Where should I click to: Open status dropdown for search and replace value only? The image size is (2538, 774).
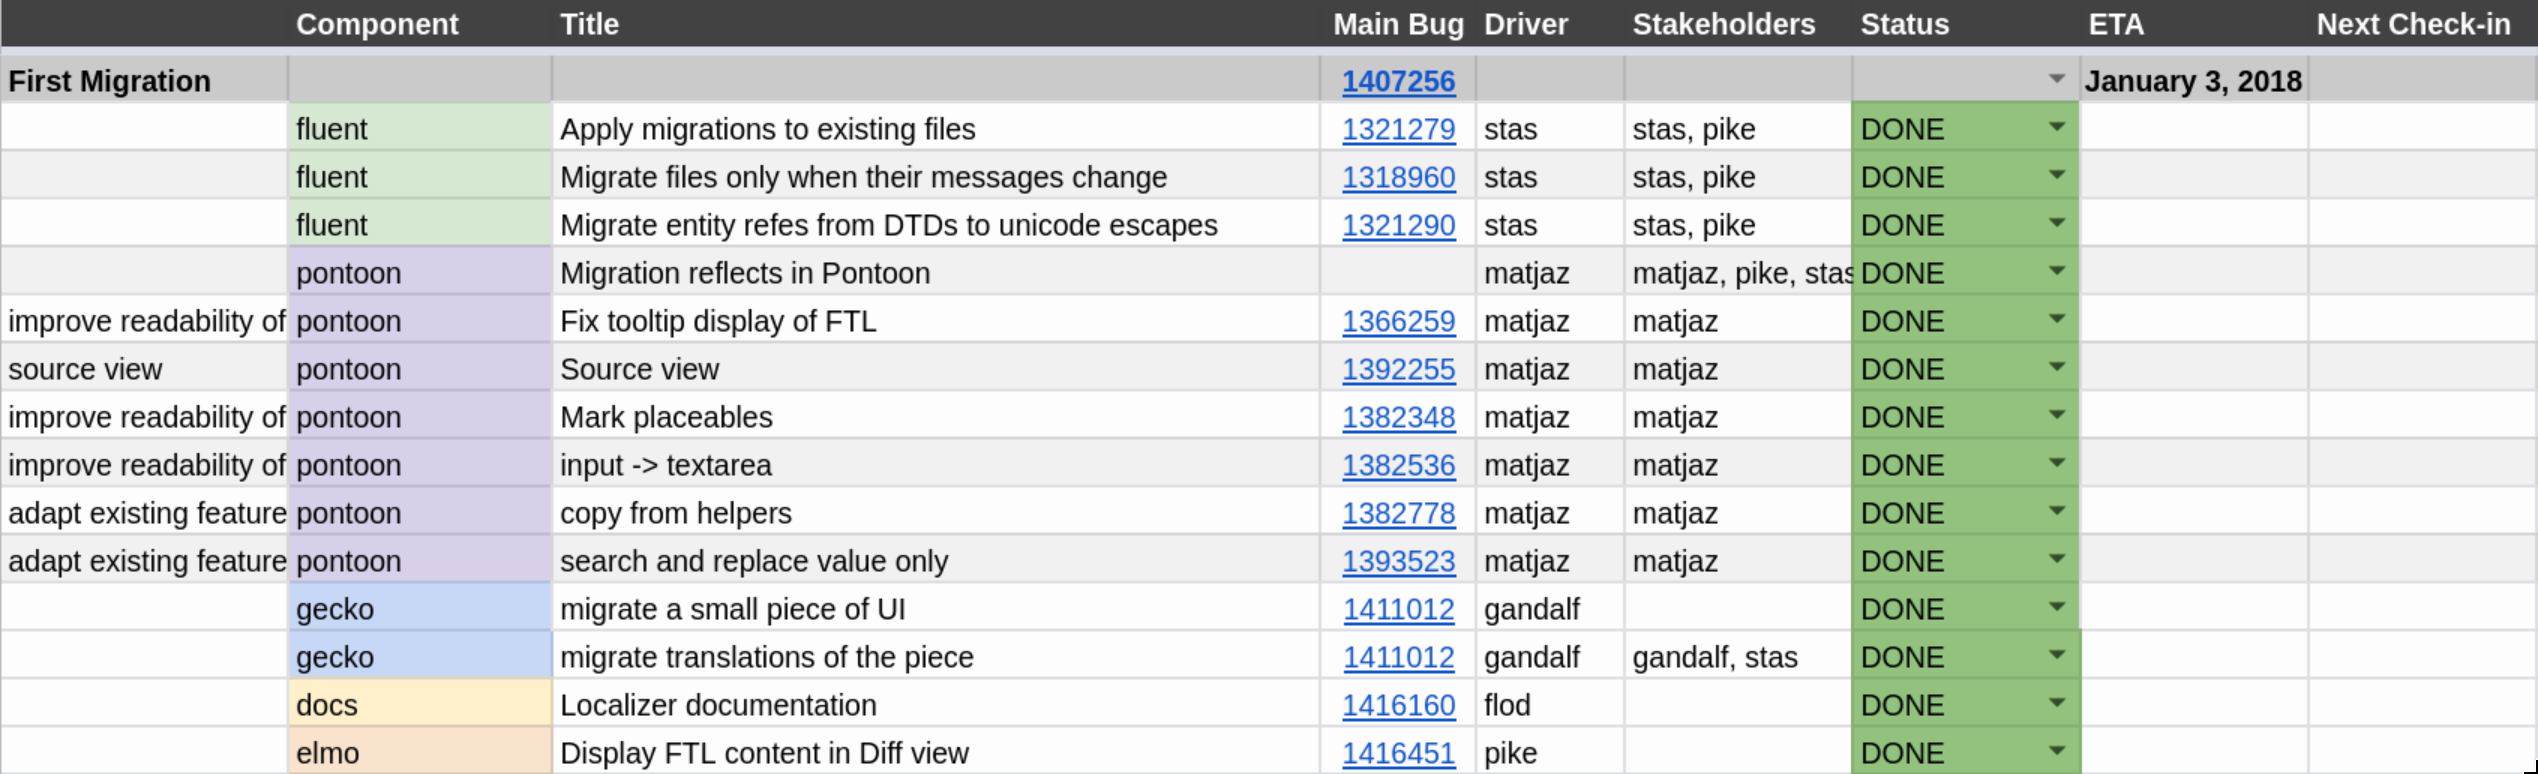click(2057, 559)
